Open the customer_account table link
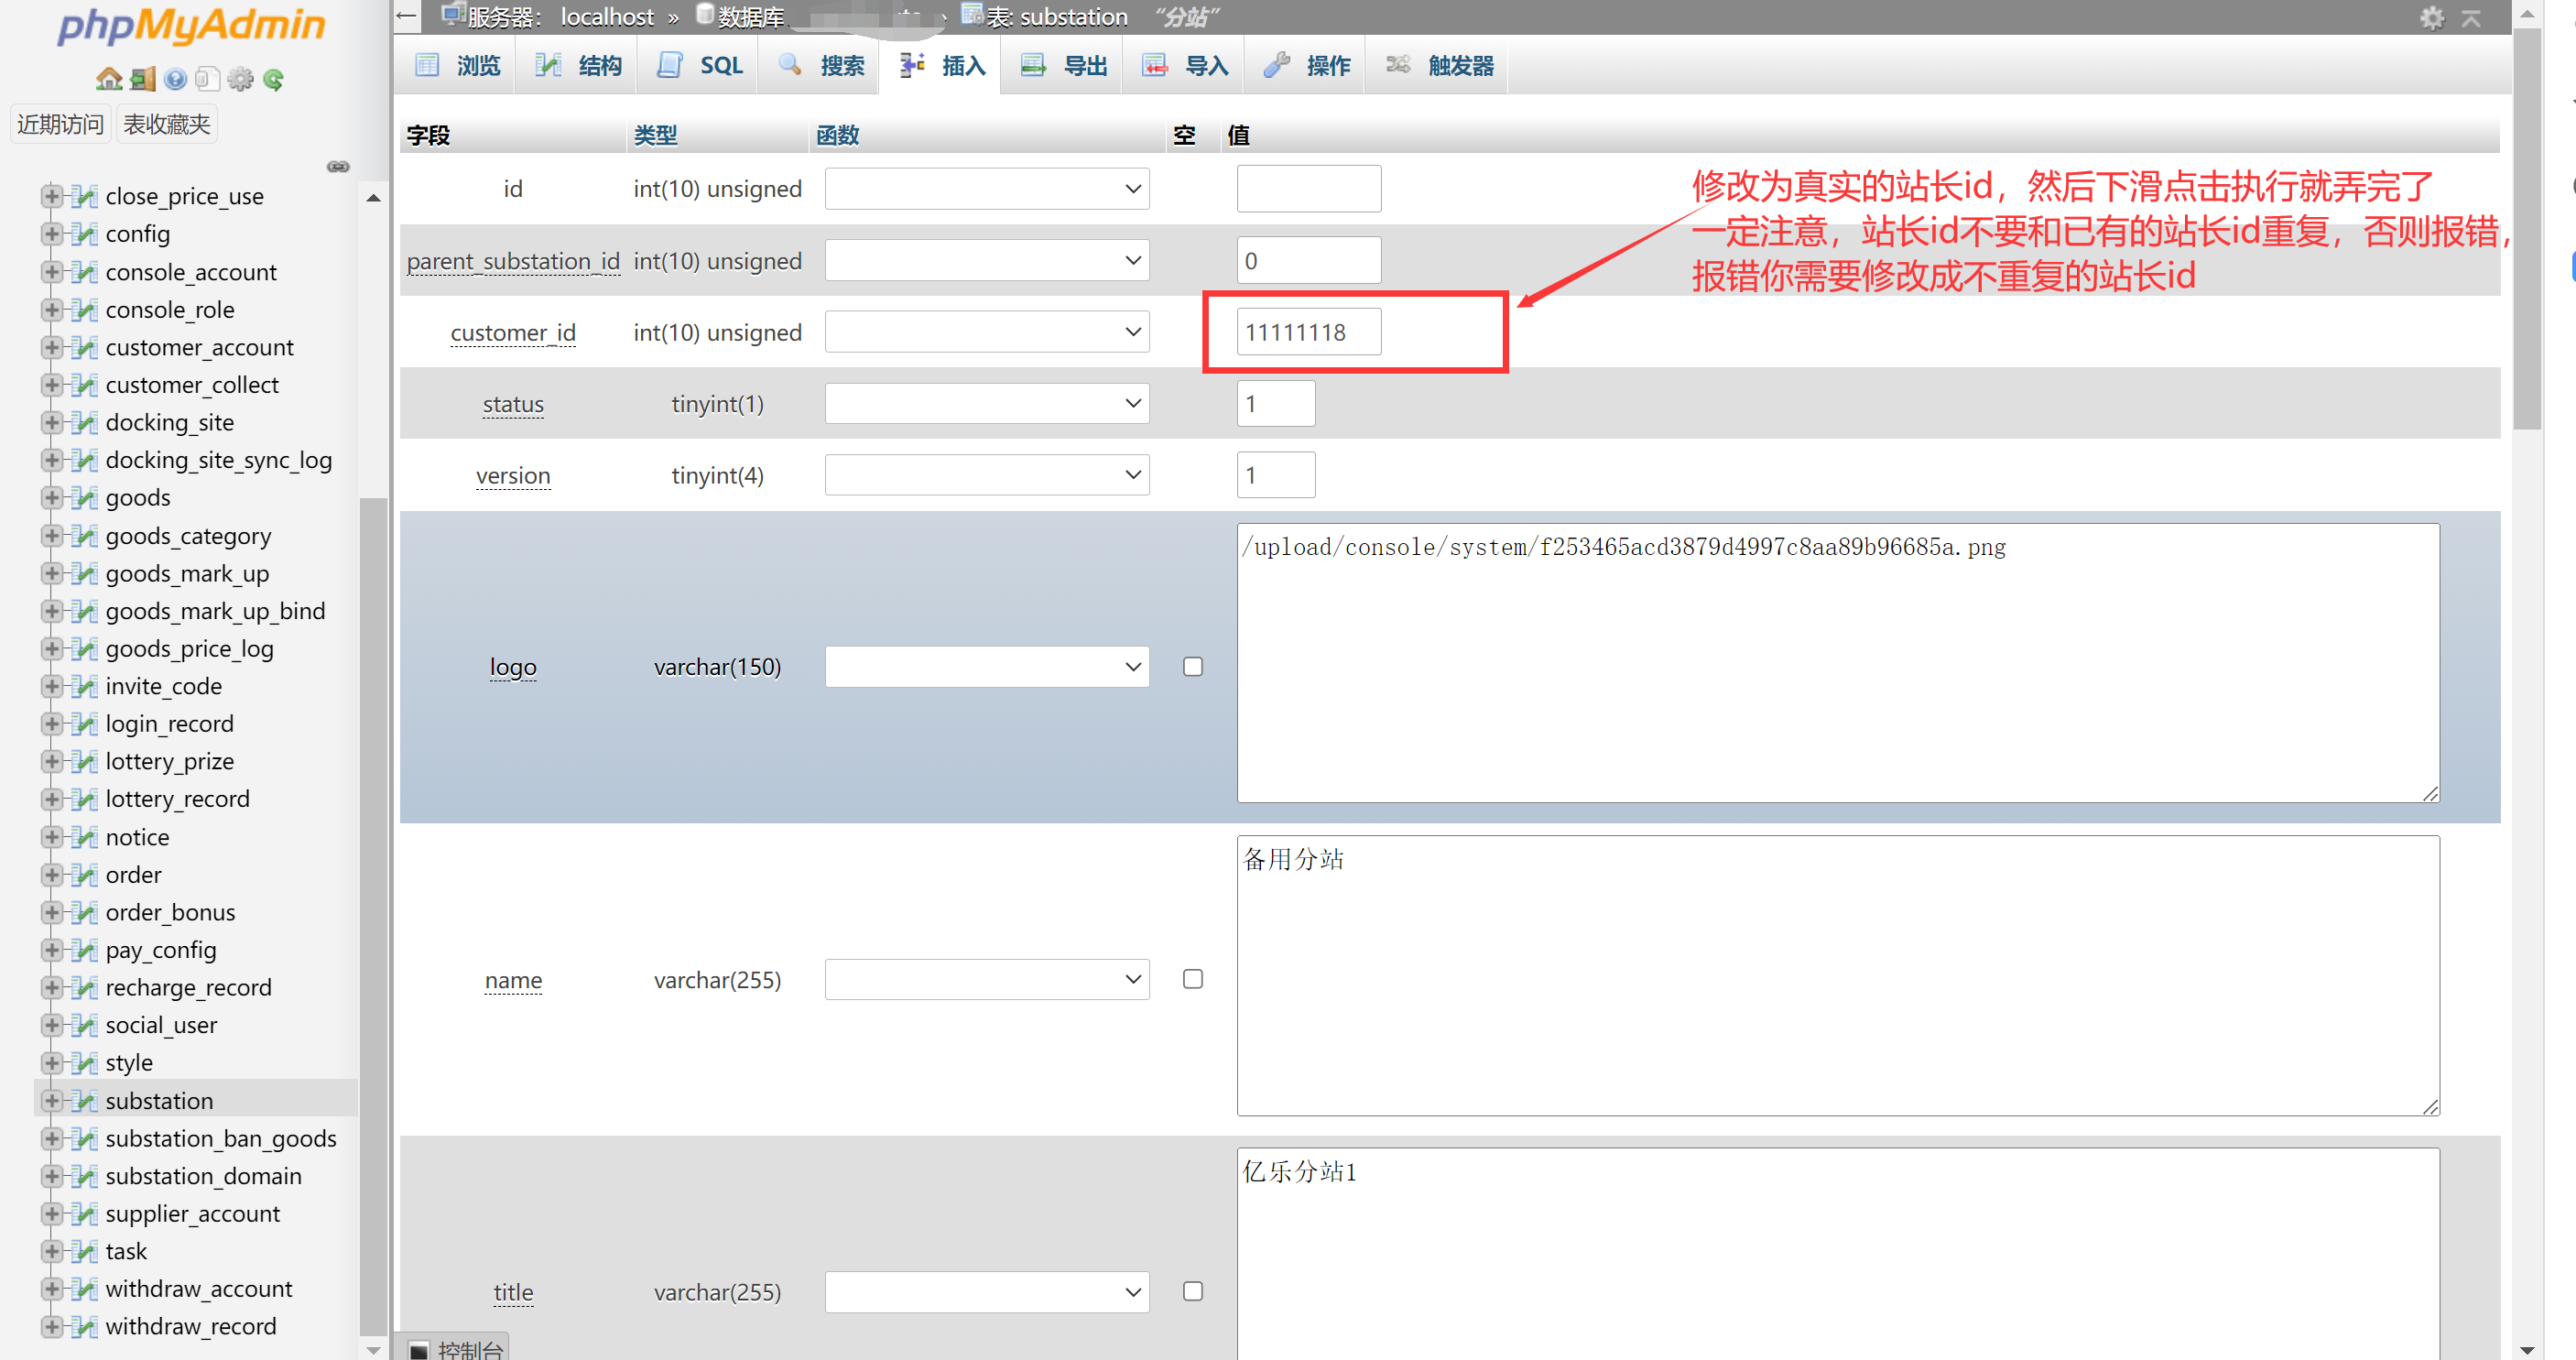The width and height of the screenshot is (2576, 1360). click(199, 347)
